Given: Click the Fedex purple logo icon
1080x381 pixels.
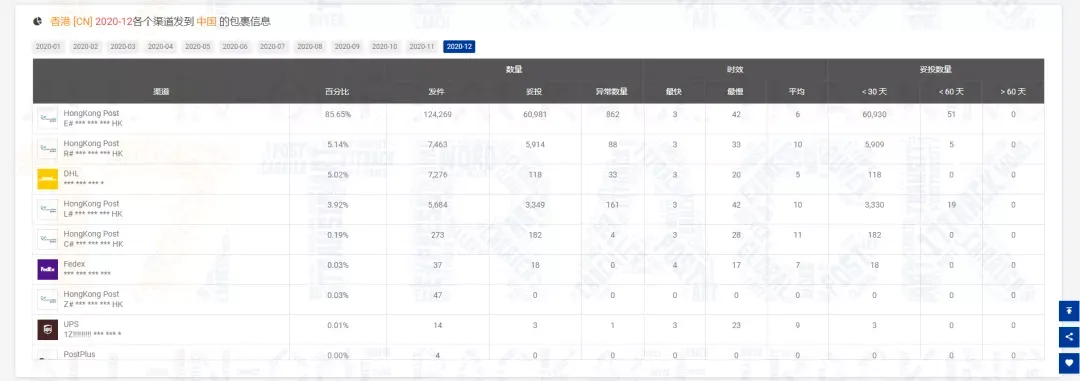Looking at the screenshot, I should [48, 269].
